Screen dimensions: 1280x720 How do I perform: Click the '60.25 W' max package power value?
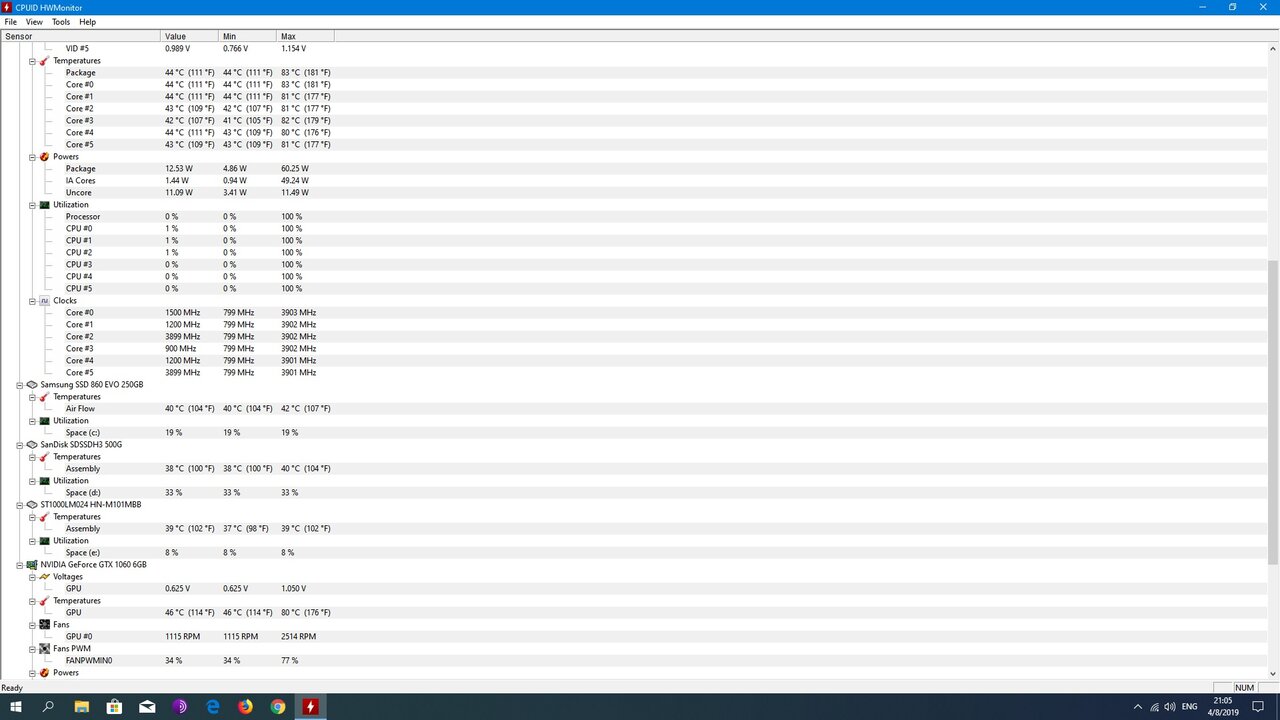tap(295, 169)
